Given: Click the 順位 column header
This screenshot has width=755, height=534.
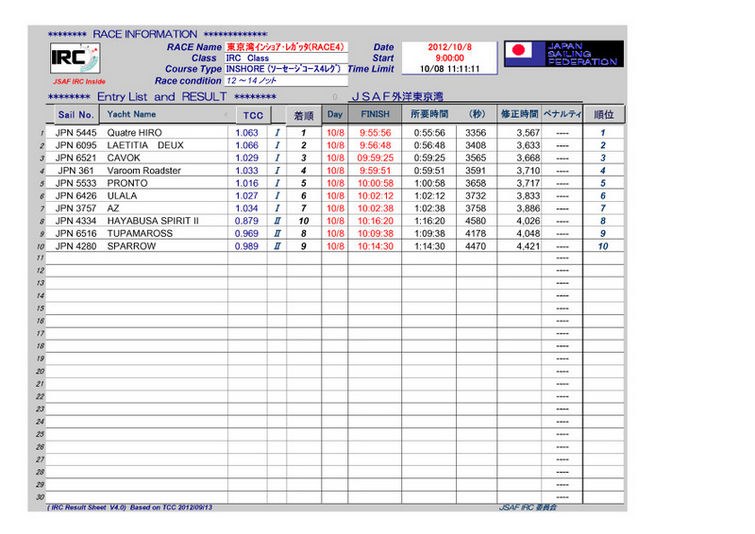Looking at the screenshot, I should (x=604, y=115).
